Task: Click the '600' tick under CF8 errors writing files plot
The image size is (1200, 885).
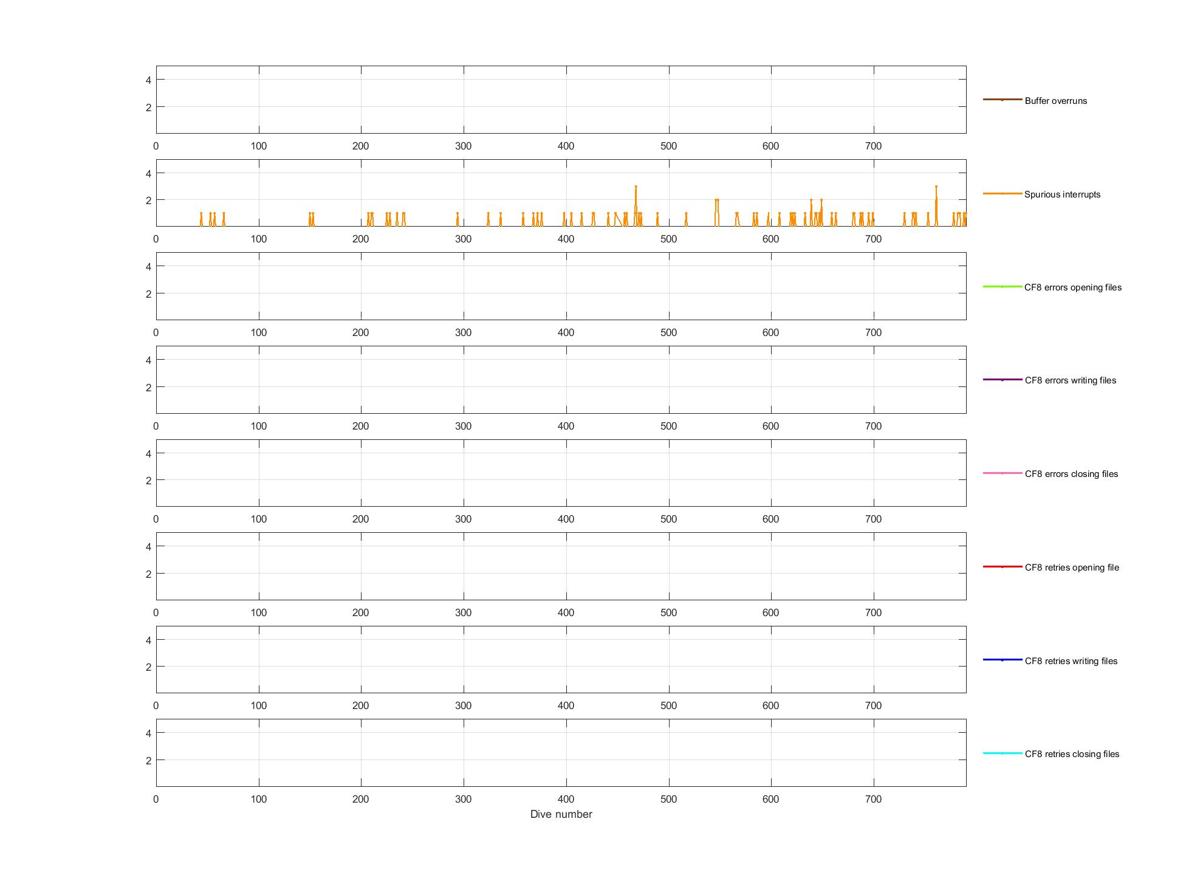Action: (771, 426)
